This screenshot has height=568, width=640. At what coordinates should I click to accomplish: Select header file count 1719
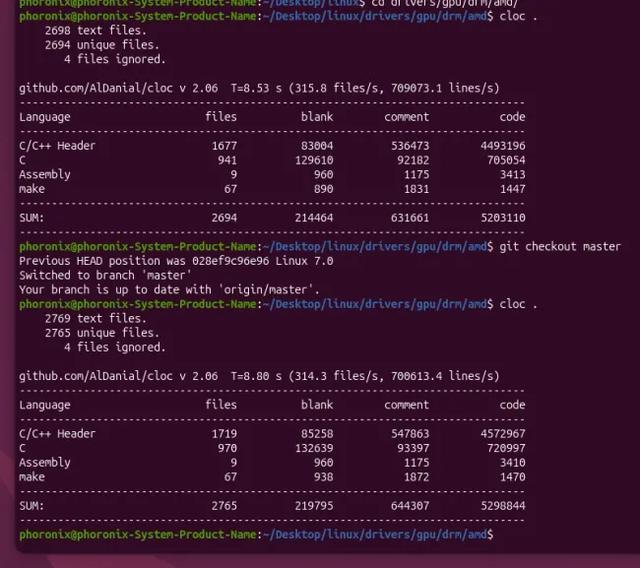tap(224, 433)
